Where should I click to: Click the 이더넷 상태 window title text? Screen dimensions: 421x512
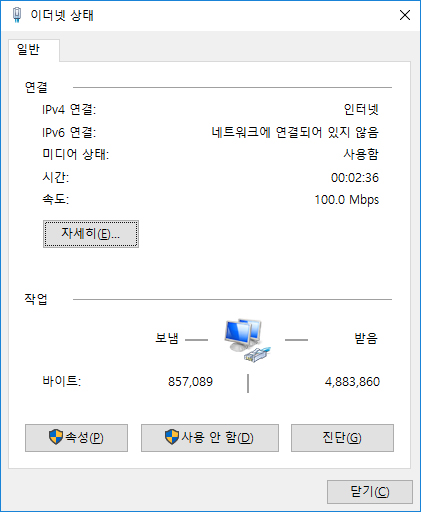[x=62, y=15]
